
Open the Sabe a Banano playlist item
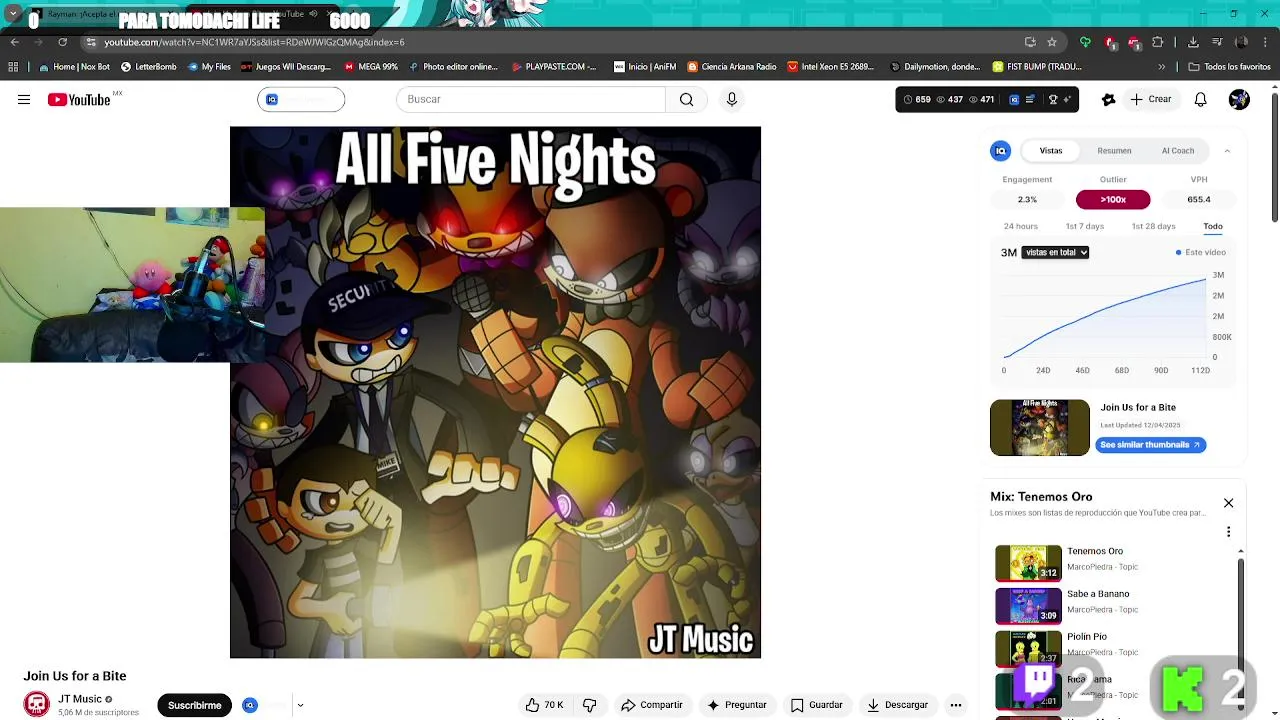click(1115, 605)
